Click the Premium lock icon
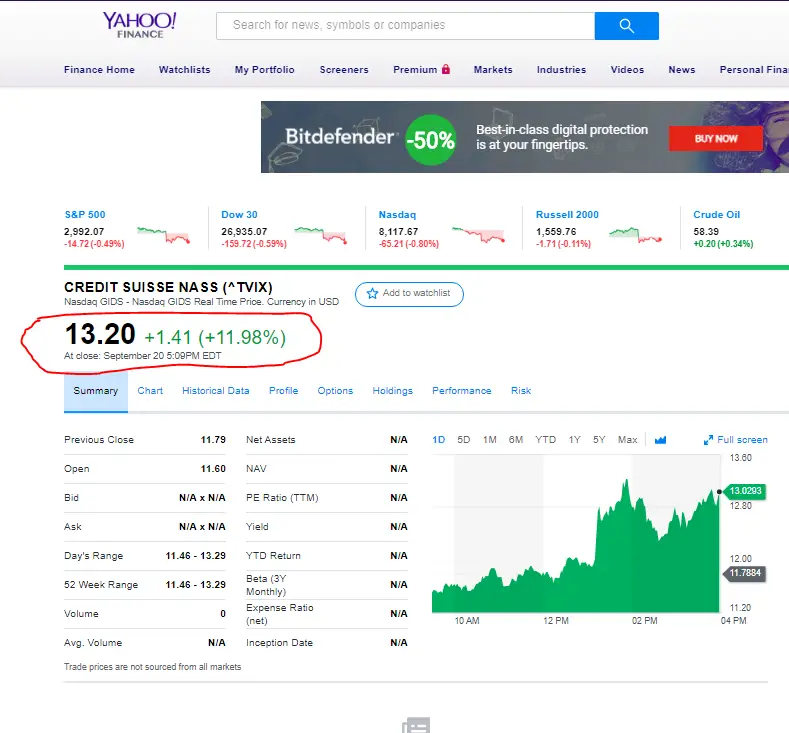The width and height of the screenshot is (789, 733). [446, 69]
